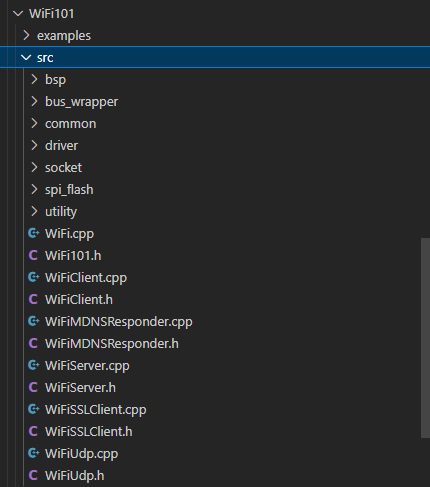430x487 pixels.
Task: Click the explorer vertical scrollbar thumb
Action: (x=425, y=338)
